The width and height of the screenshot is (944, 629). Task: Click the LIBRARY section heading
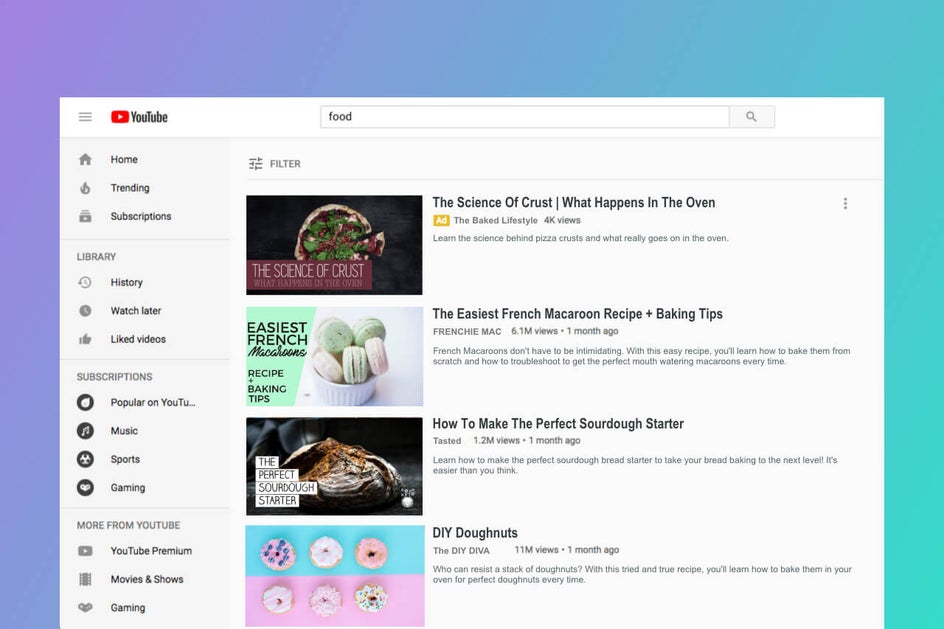click(96, 256)
